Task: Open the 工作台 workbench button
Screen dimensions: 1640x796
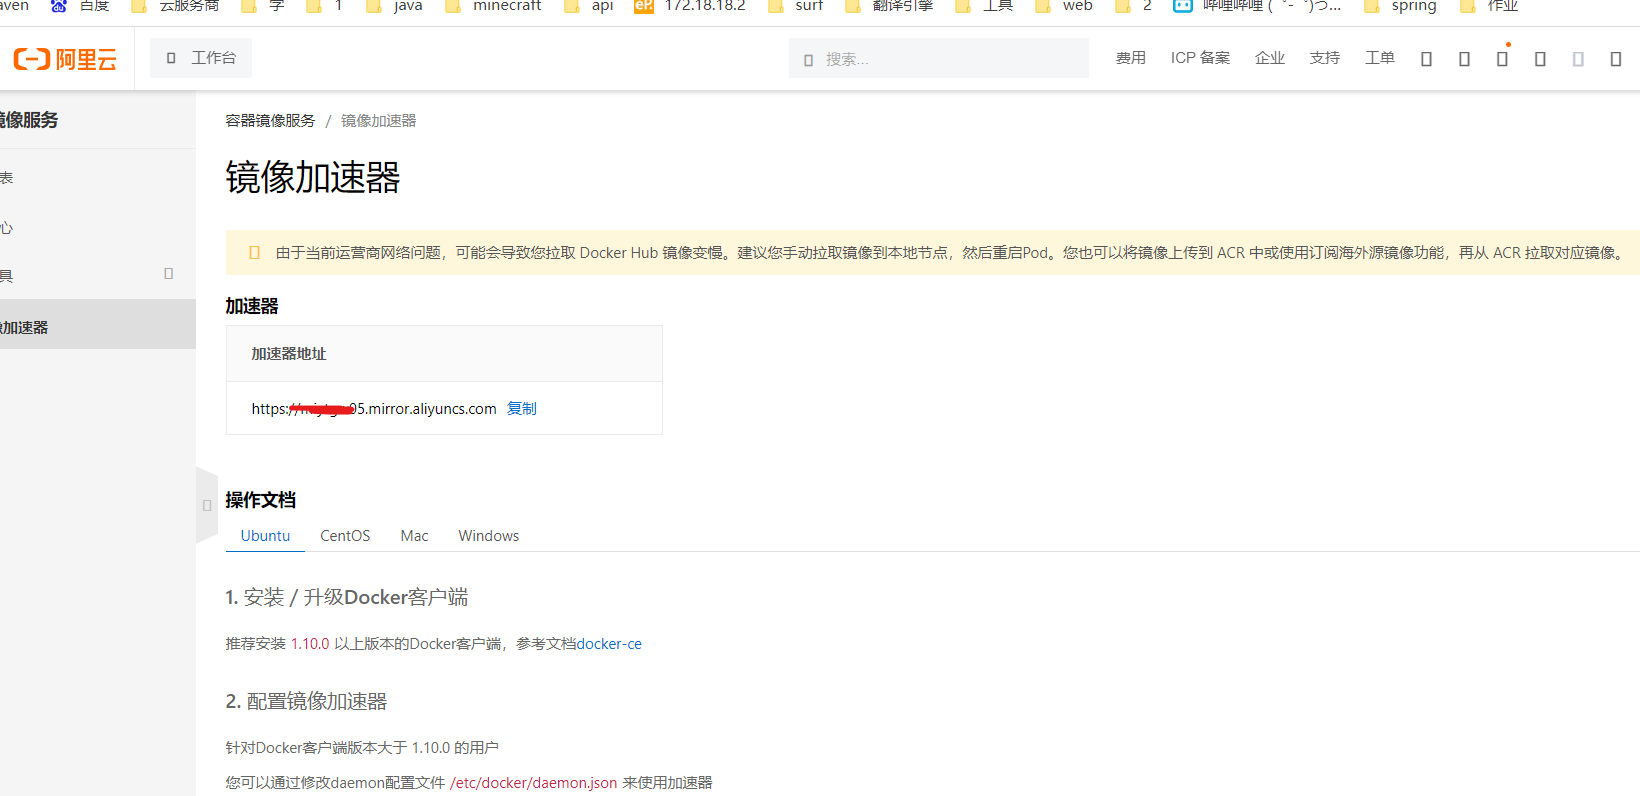Action: click(201, 58)
